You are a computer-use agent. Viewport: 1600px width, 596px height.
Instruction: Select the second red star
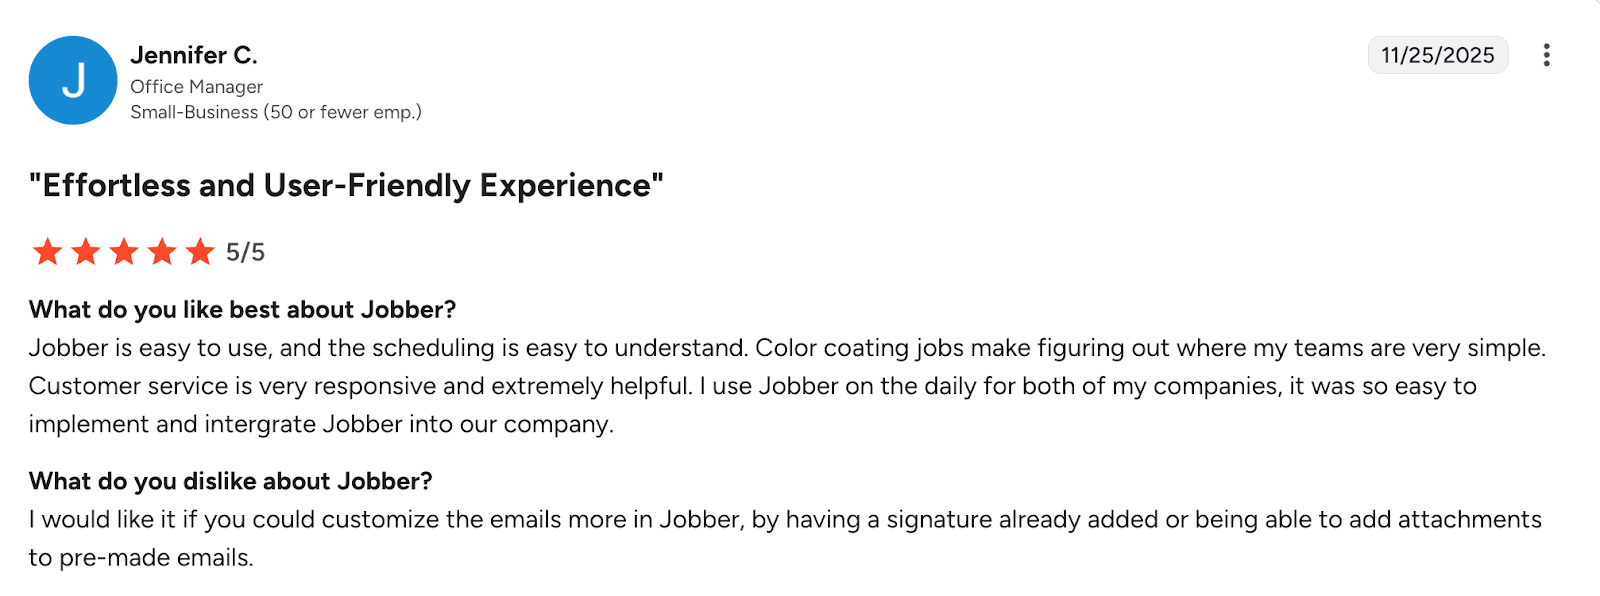point(85,252)
